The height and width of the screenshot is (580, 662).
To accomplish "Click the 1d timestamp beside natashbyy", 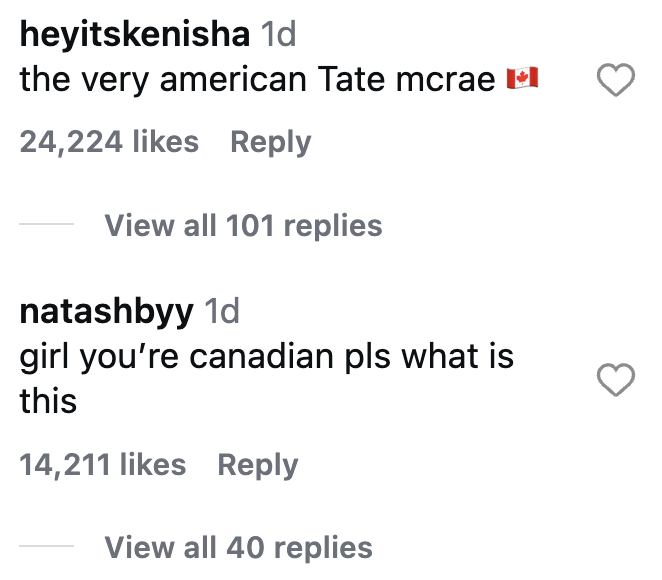I will point(222,312).
